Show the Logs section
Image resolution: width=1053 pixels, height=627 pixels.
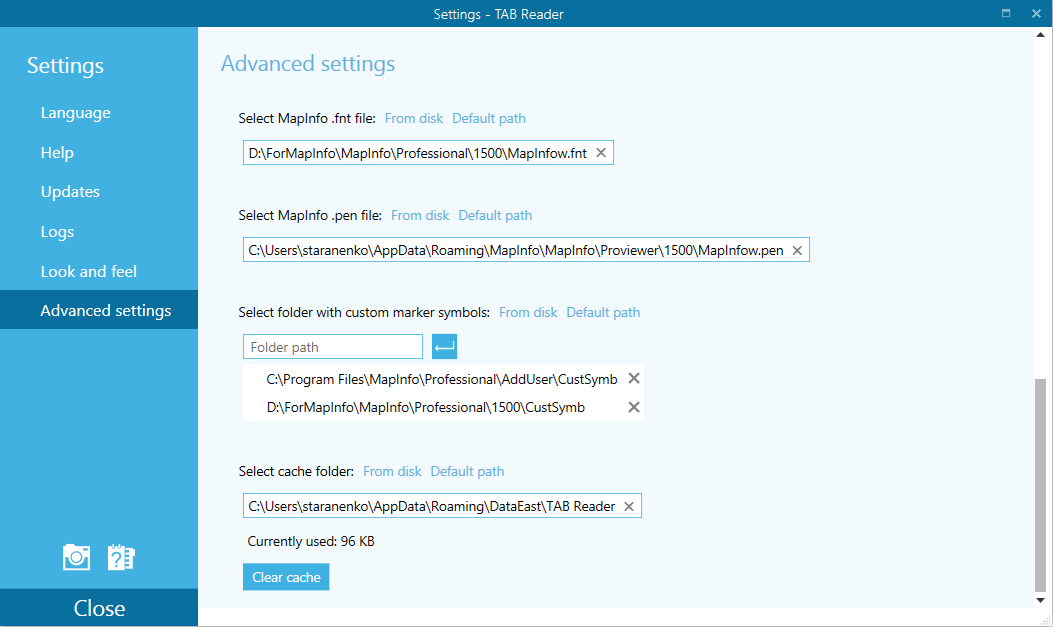57,232
